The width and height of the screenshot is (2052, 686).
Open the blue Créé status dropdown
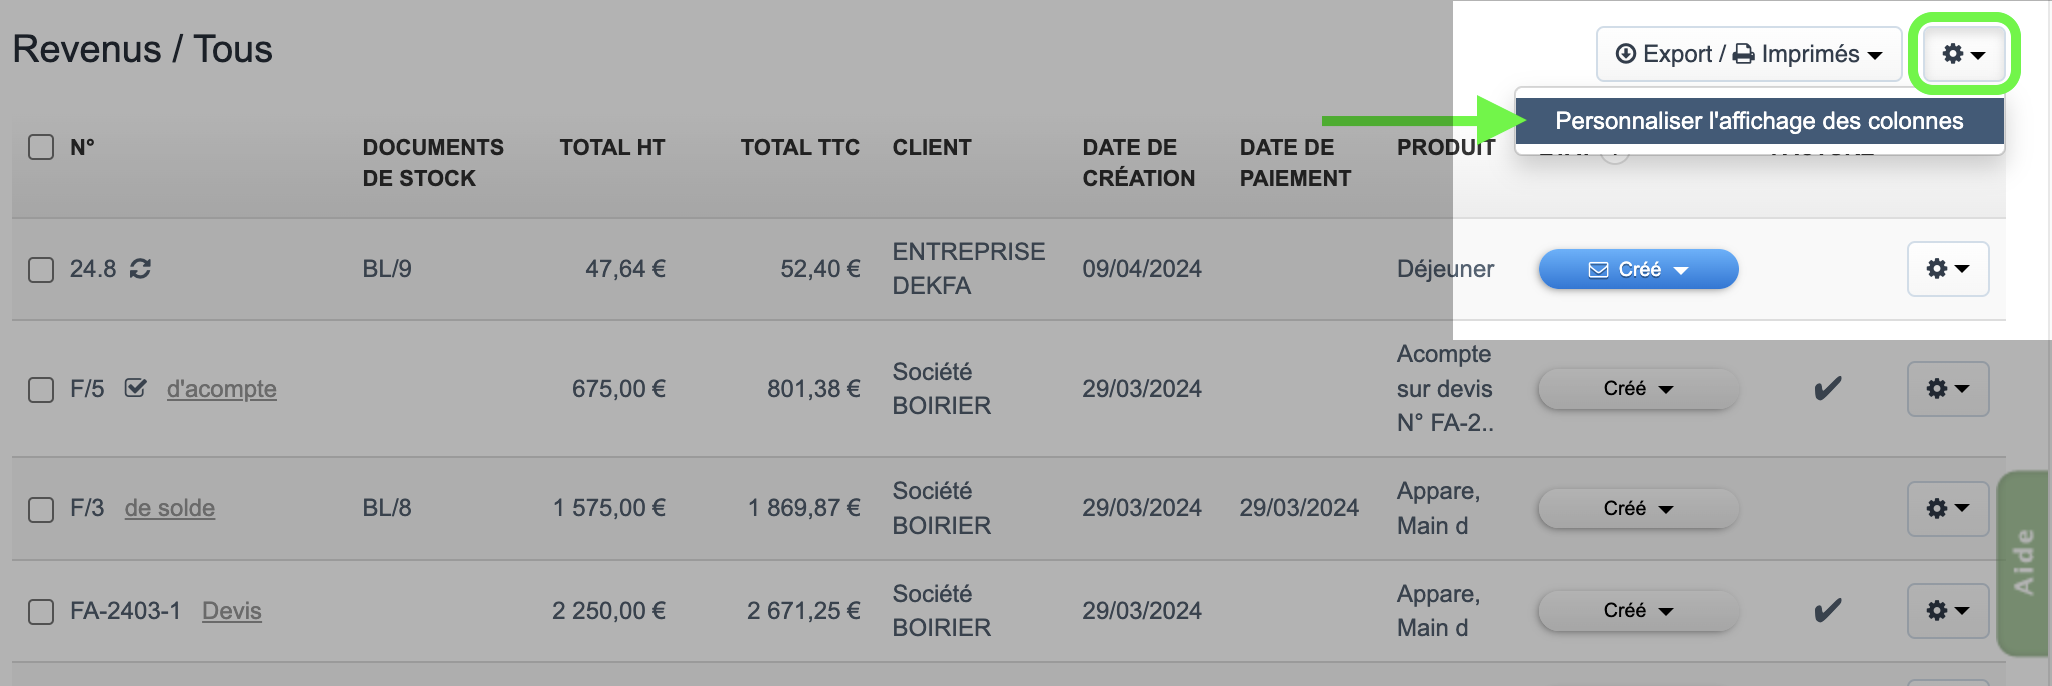[x=1638, y=269]
